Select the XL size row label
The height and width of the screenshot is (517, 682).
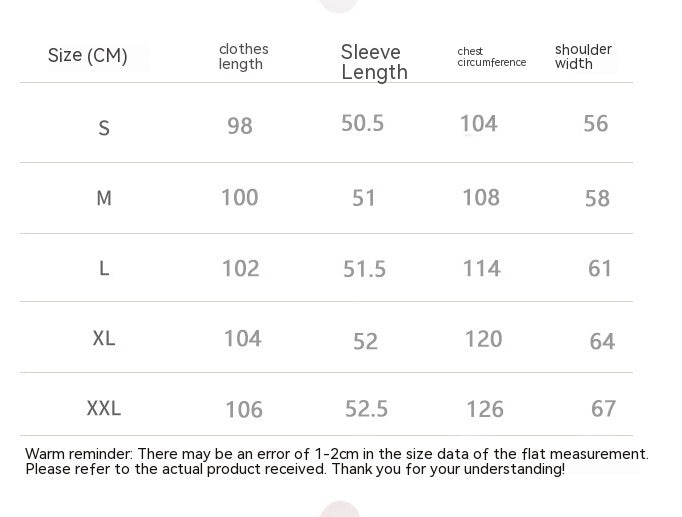coord(104,339)
